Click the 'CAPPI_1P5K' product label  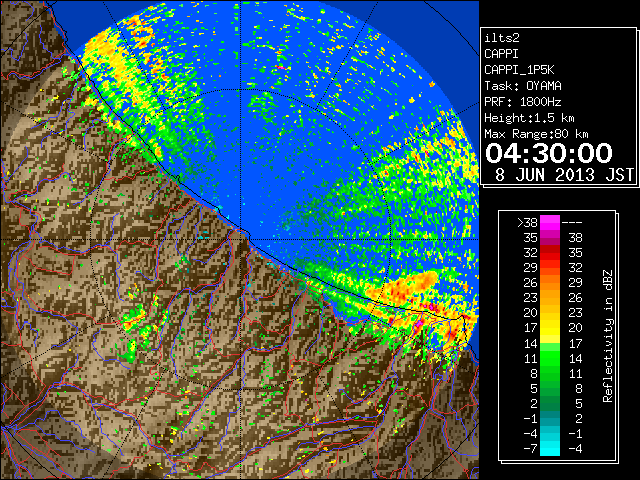point(519,70)
